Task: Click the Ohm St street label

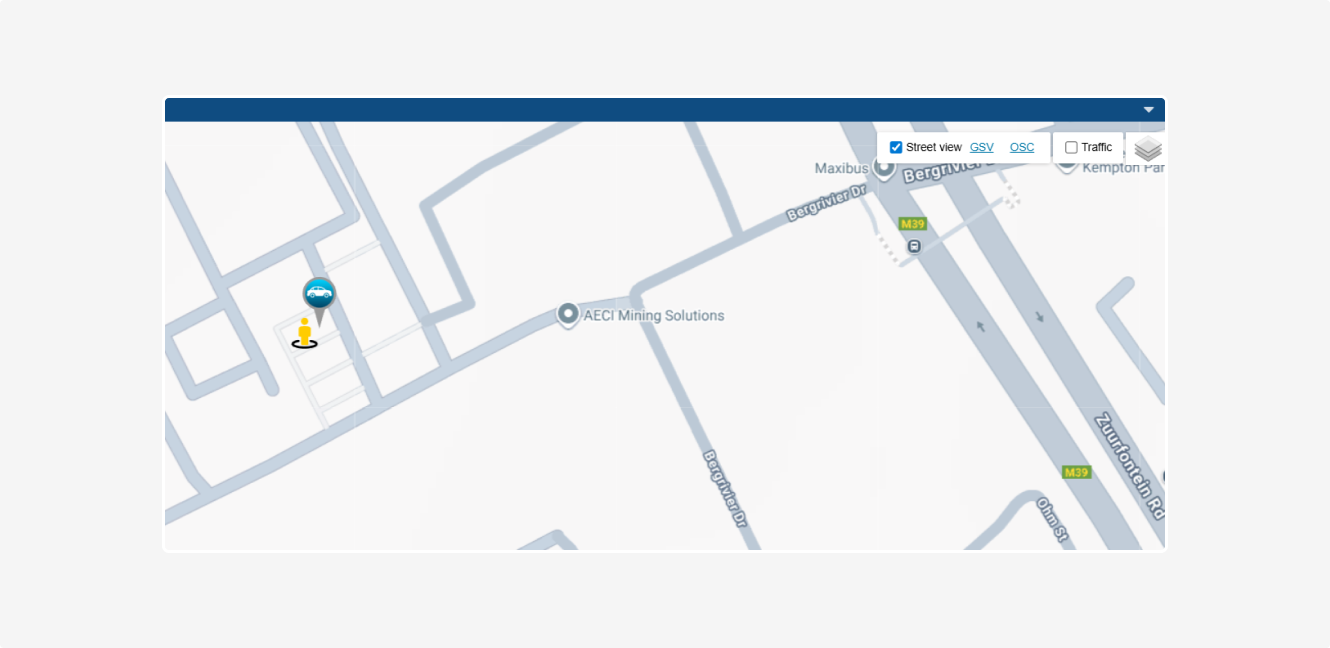Action: [x=1053, y=520]
